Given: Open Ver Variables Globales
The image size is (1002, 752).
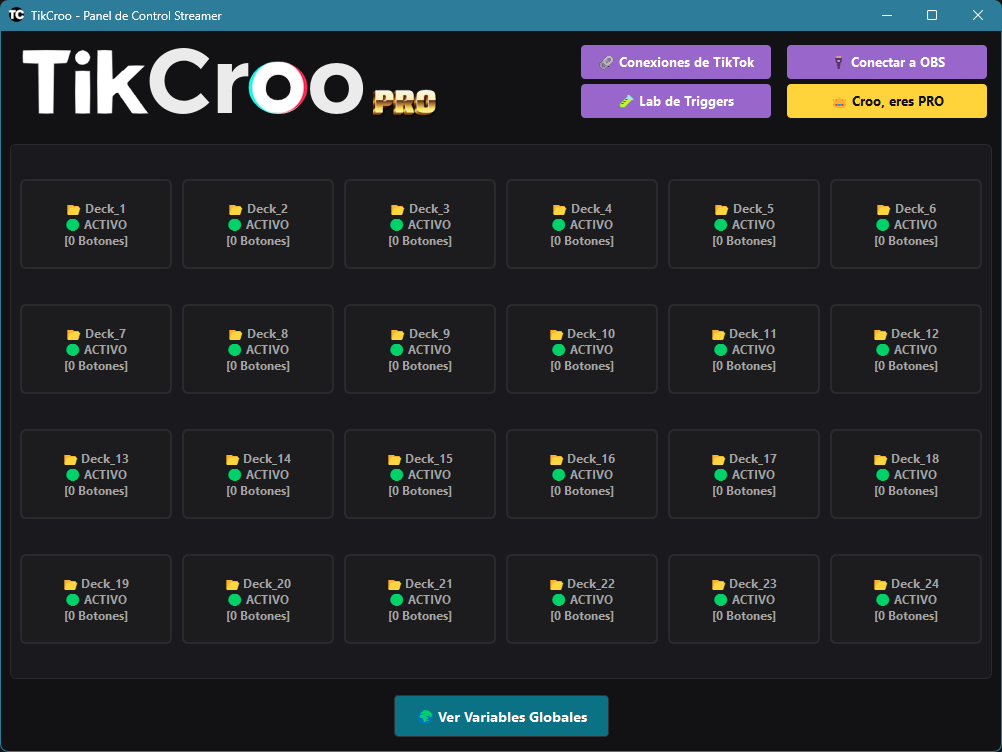Looking at the screenshot, I should 501,716.
